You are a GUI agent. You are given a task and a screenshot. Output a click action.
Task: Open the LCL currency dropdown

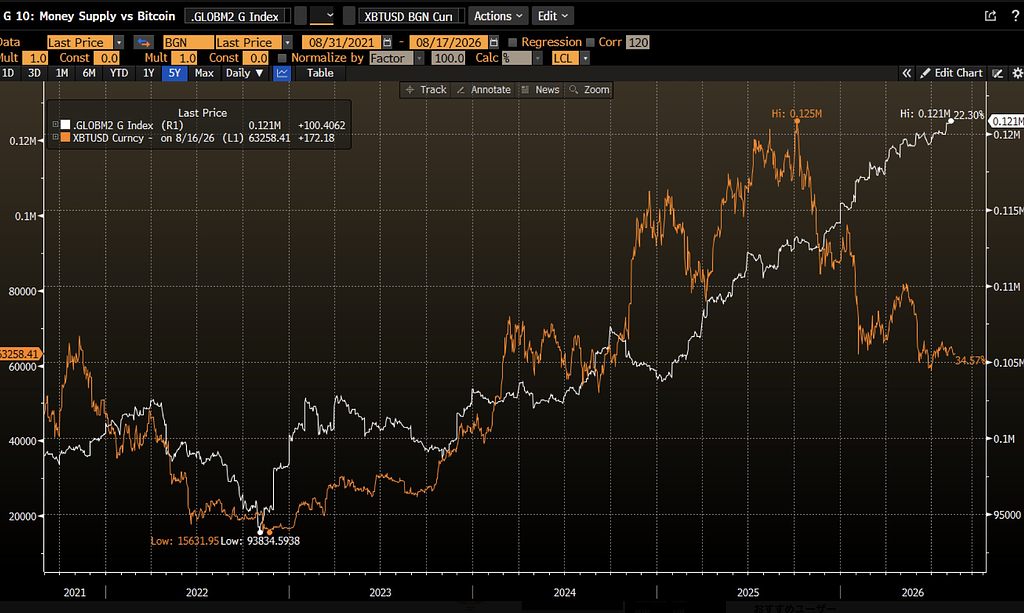[x=585, y=58]
